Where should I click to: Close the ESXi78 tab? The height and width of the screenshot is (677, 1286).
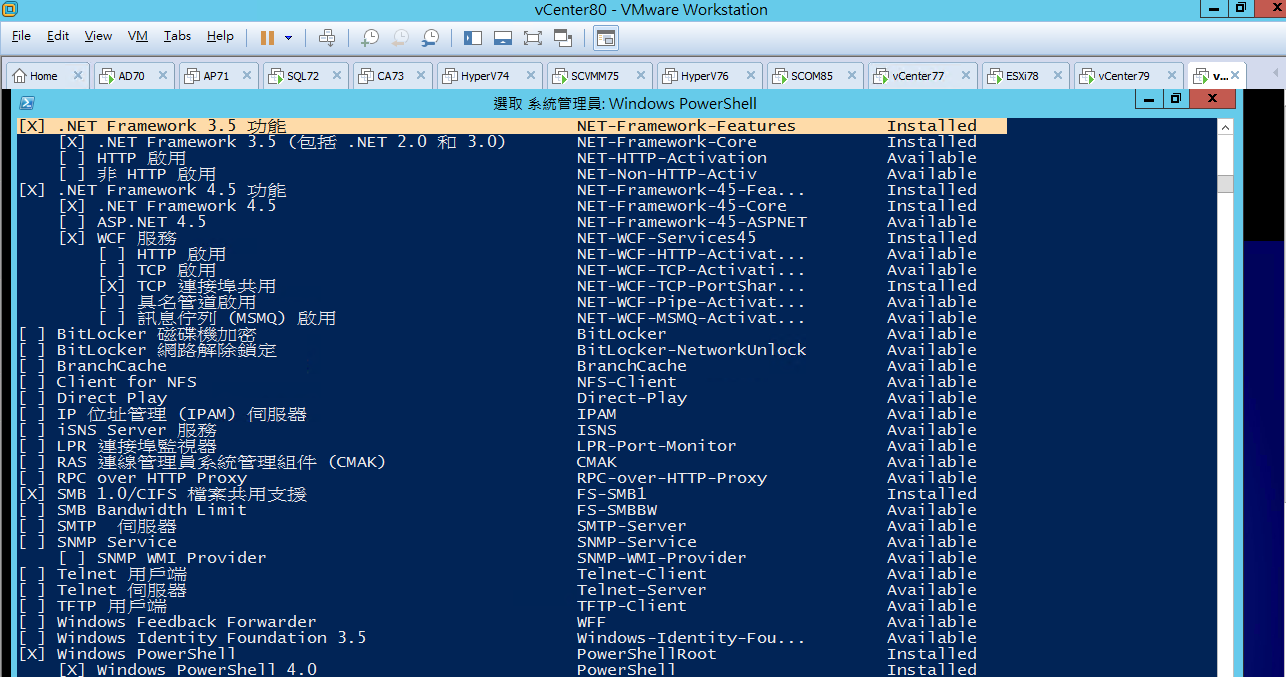click(x=1058, y=76)
